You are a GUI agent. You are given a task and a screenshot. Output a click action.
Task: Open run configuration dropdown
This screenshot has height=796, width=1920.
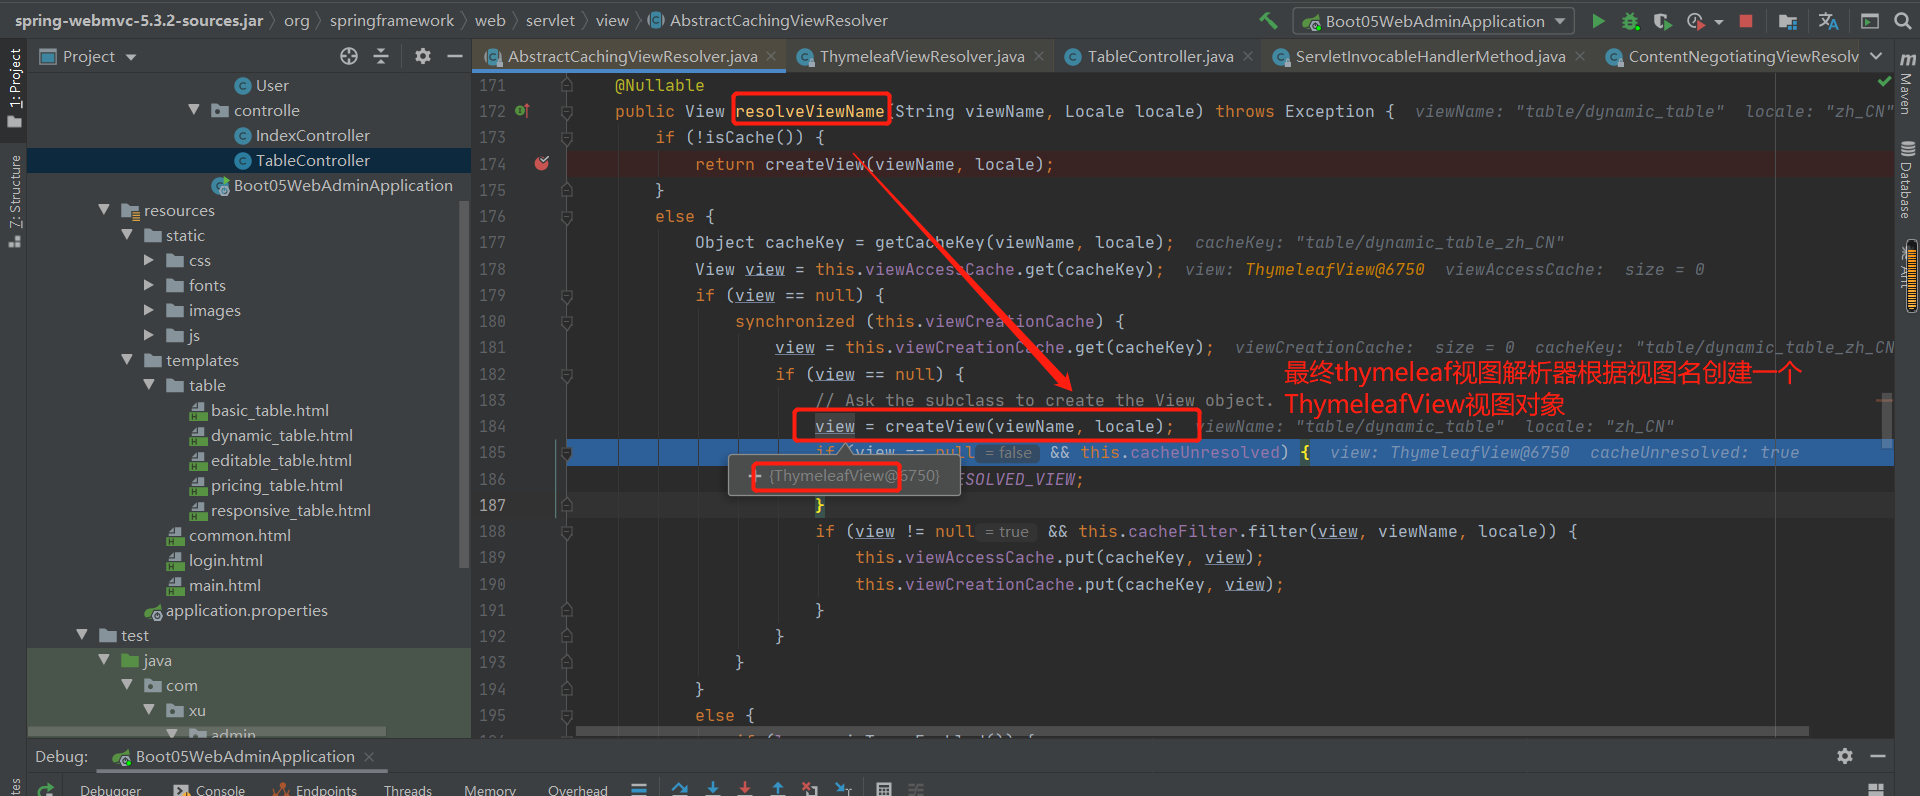tap(1434, 21)
